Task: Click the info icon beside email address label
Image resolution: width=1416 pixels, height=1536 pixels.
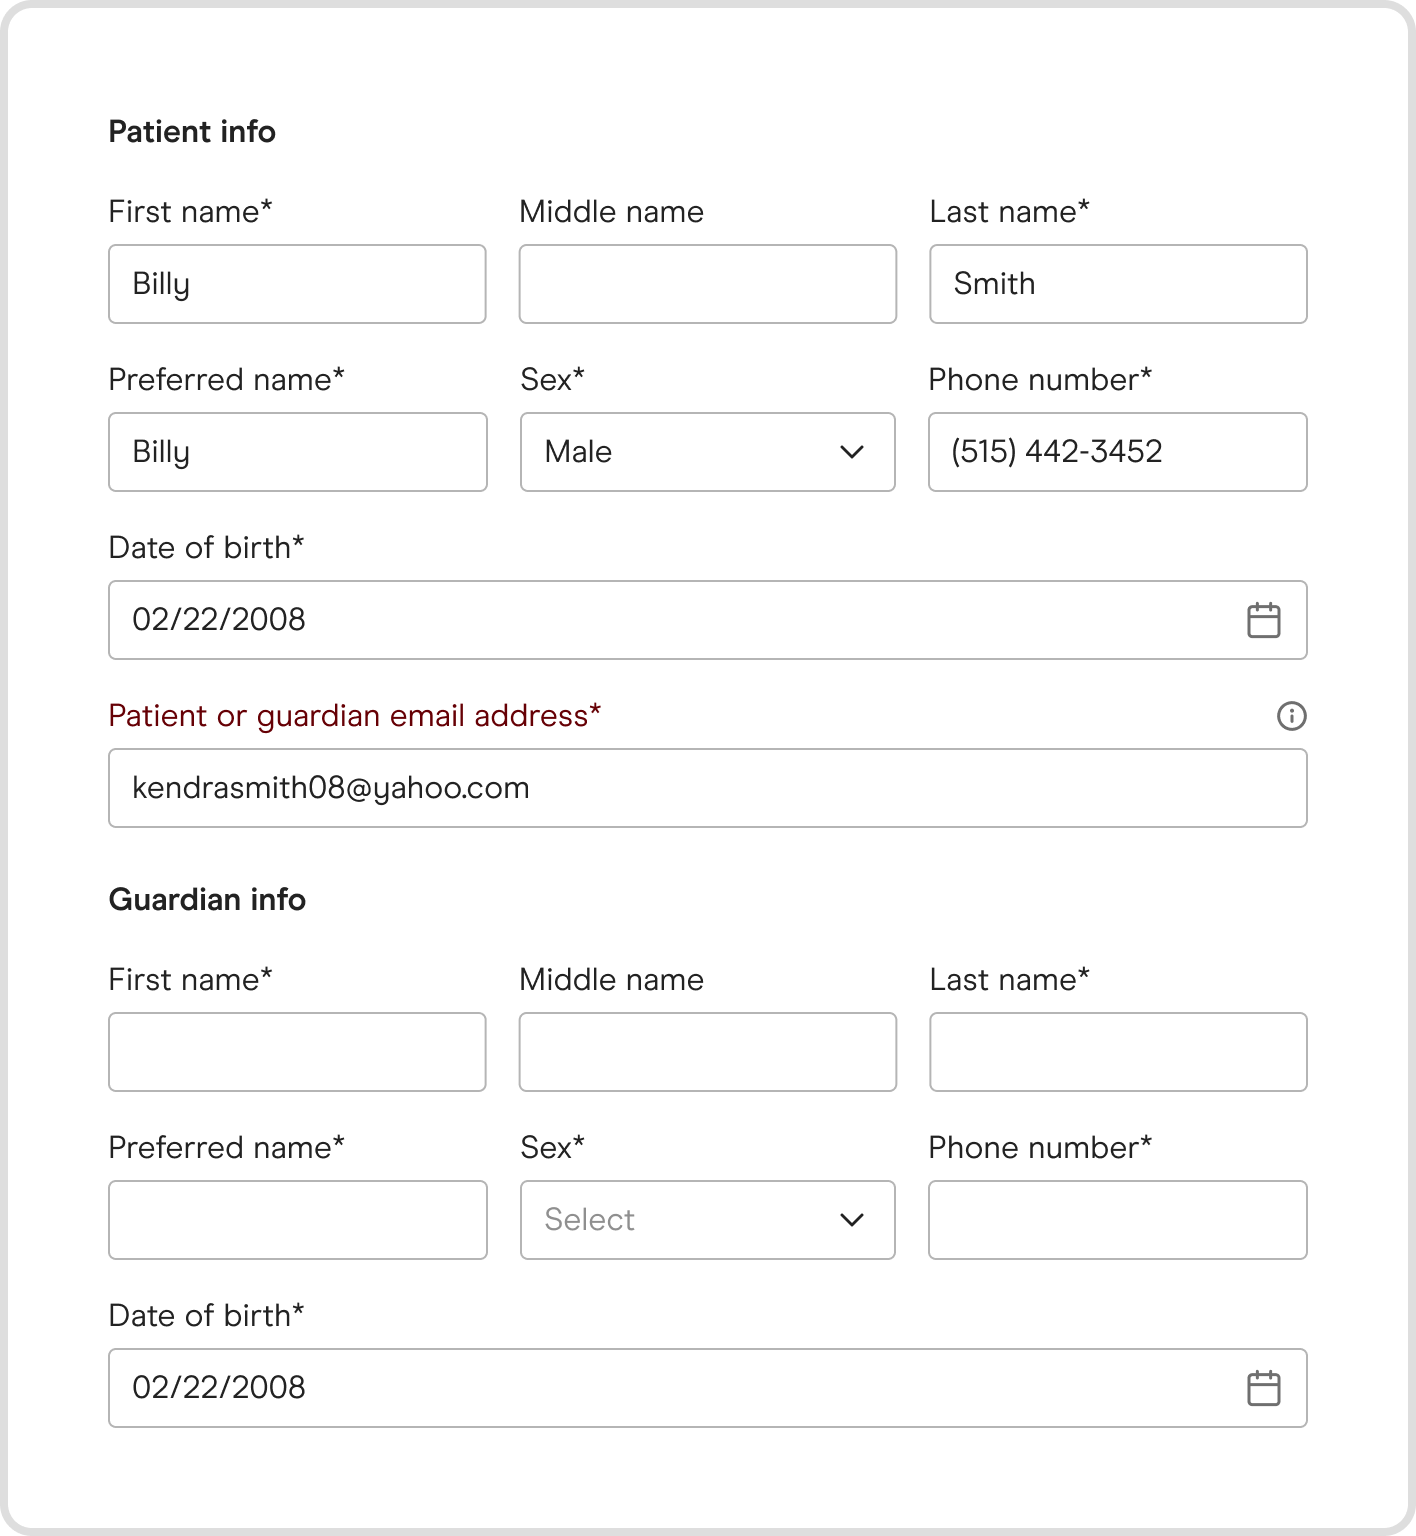Action: [1291, 716]
